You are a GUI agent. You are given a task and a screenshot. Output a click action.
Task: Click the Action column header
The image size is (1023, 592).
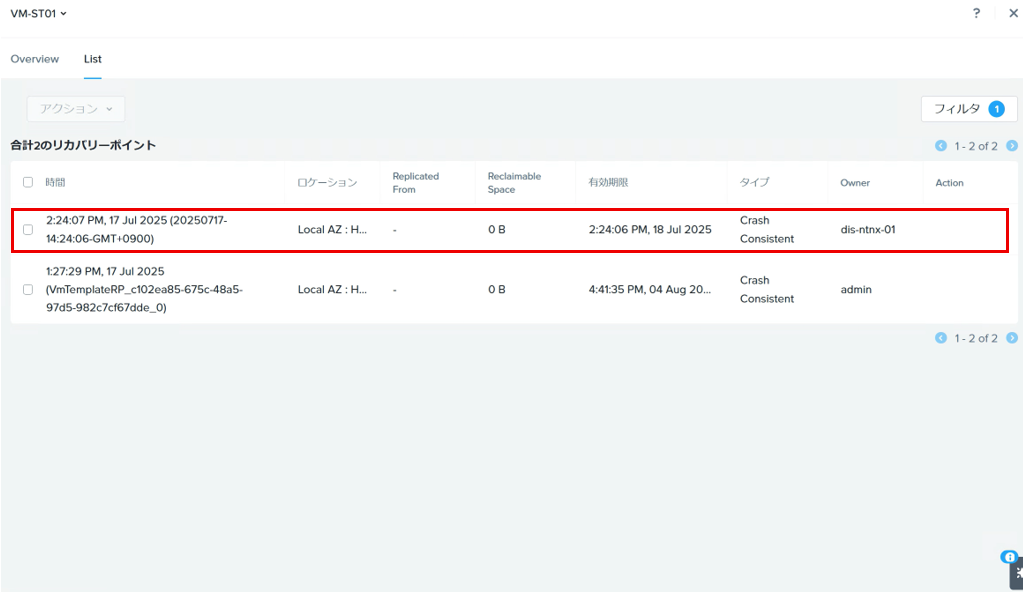[949, 183]
